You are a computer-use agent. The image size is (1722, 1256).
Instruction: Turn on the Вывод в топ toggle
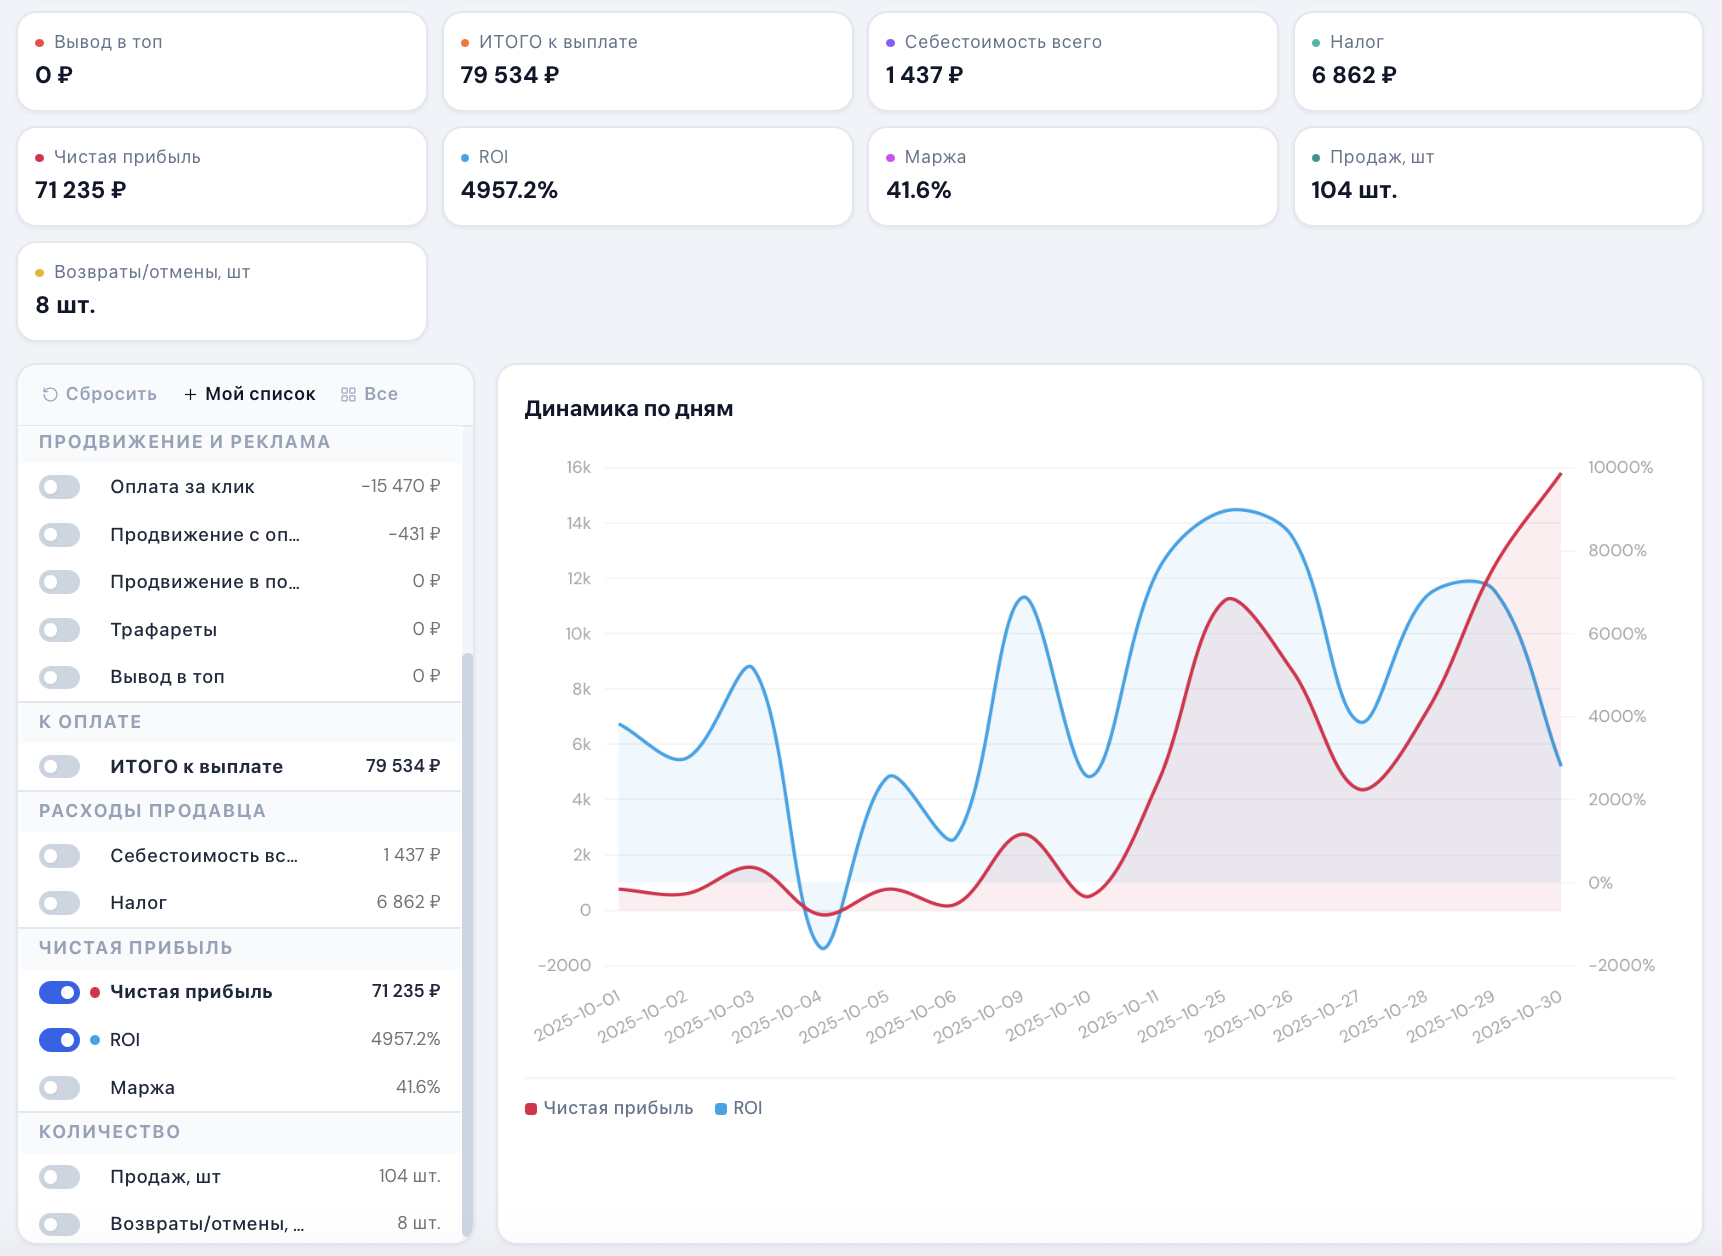pos(60,677)
